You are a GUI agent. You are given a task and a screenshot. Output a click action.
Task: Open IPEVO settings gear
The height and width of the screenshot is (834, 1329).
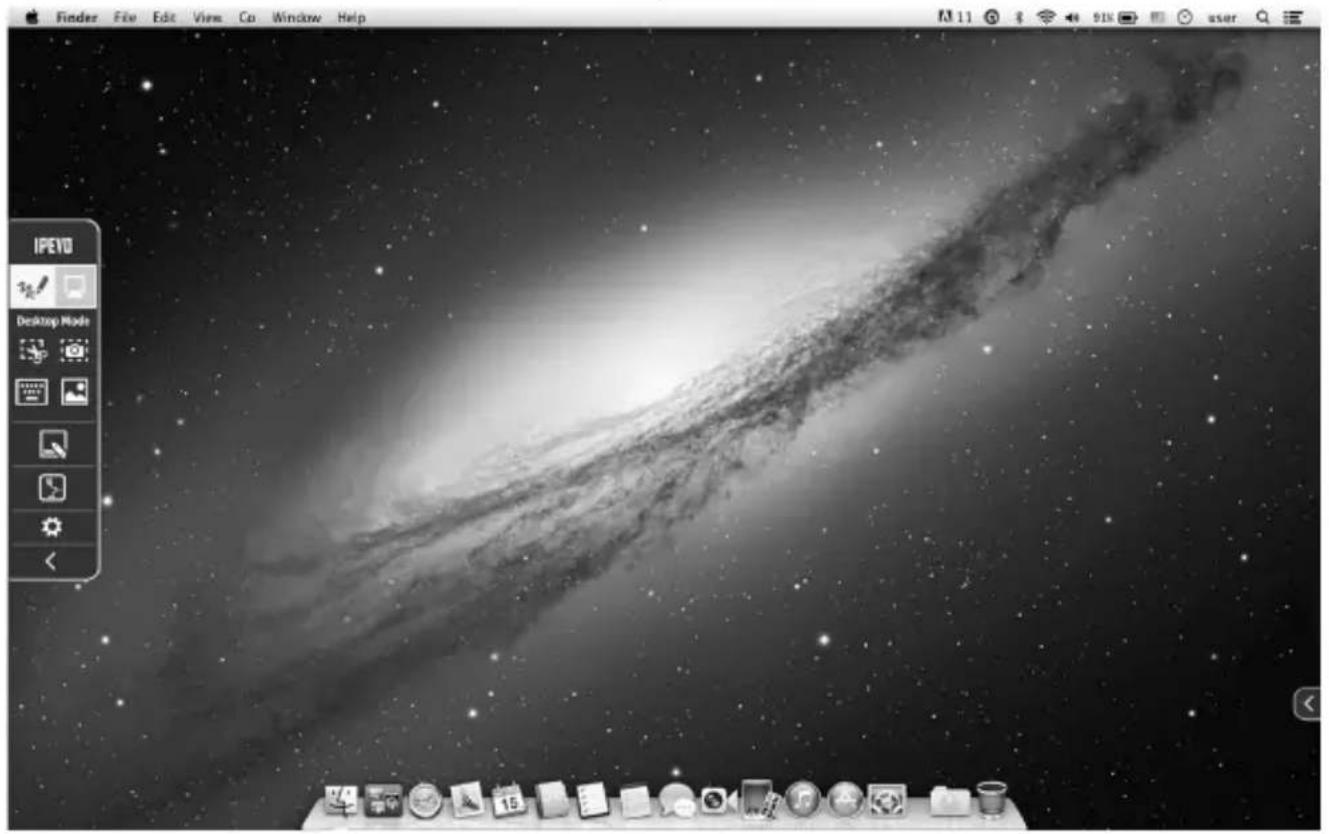pos(53,527)
